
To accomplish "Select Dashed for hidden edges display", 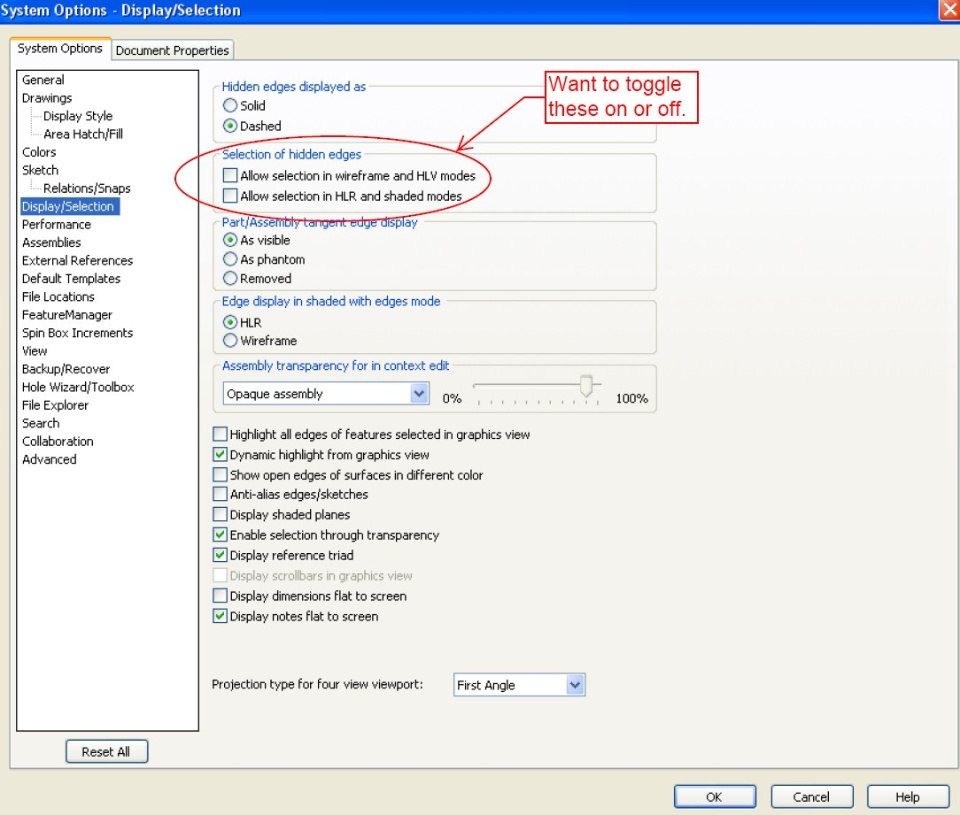I will (x=230, y=126).
